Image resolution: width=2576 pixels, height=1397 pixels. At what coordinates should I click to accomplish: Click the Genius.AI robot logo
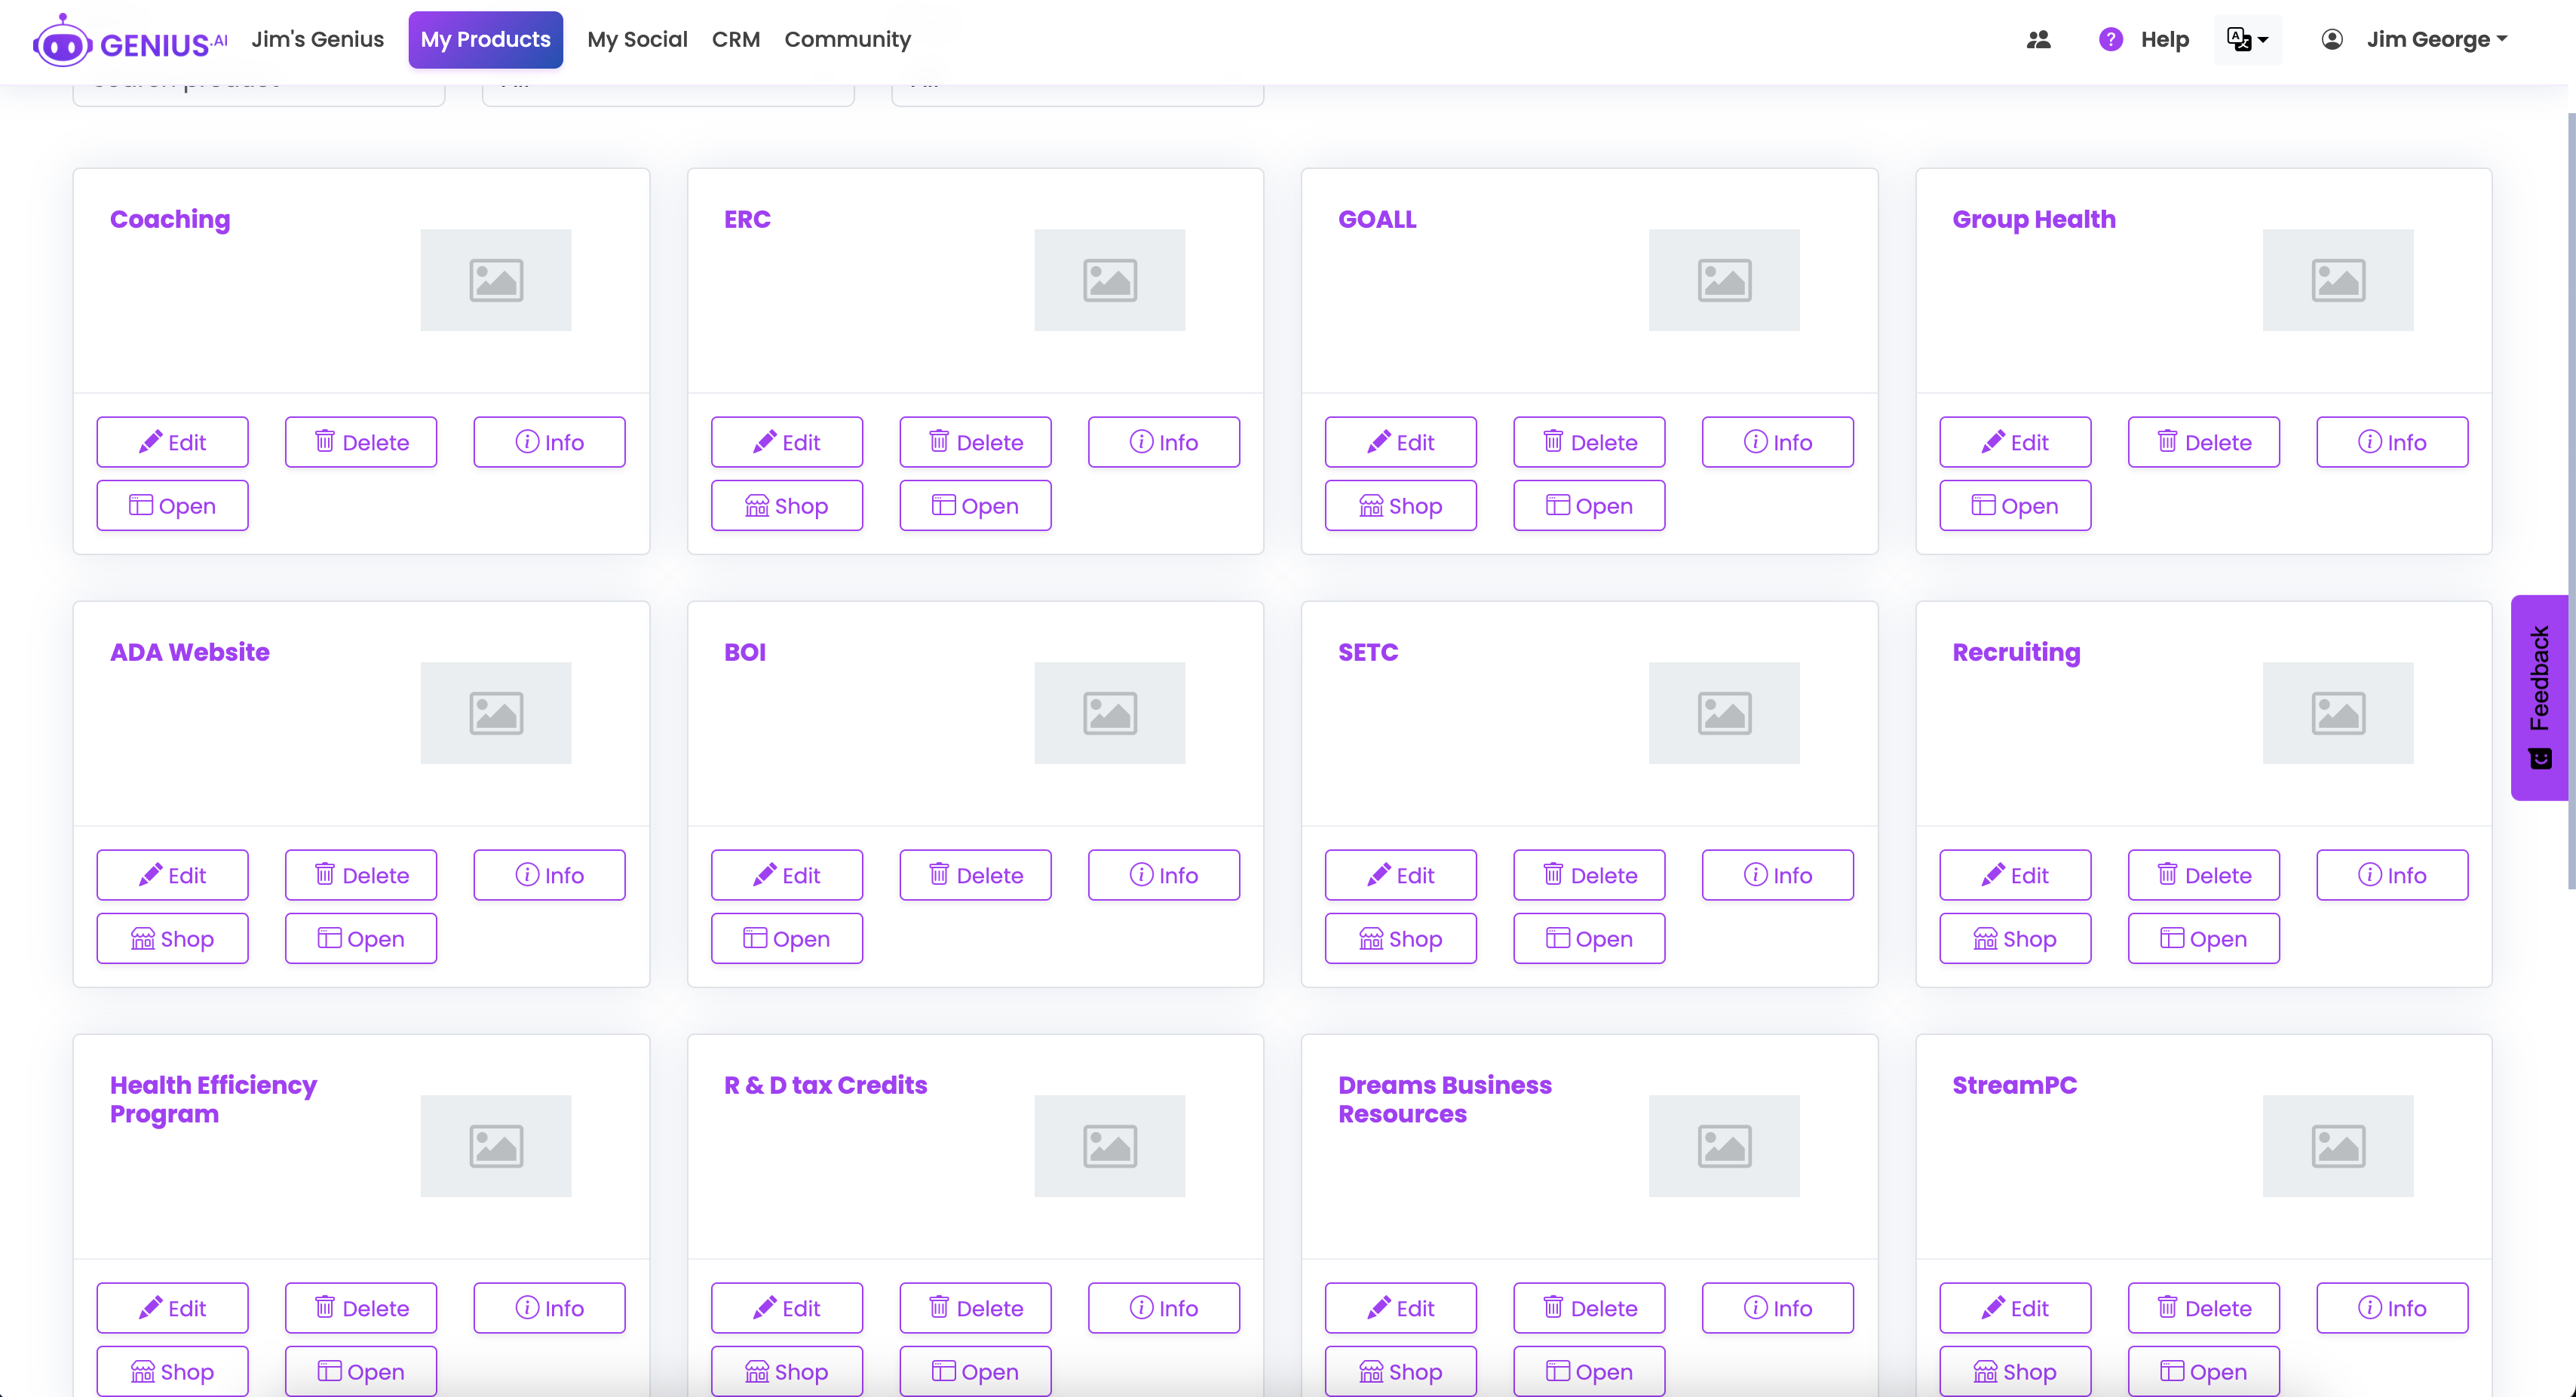coord(130,40)
